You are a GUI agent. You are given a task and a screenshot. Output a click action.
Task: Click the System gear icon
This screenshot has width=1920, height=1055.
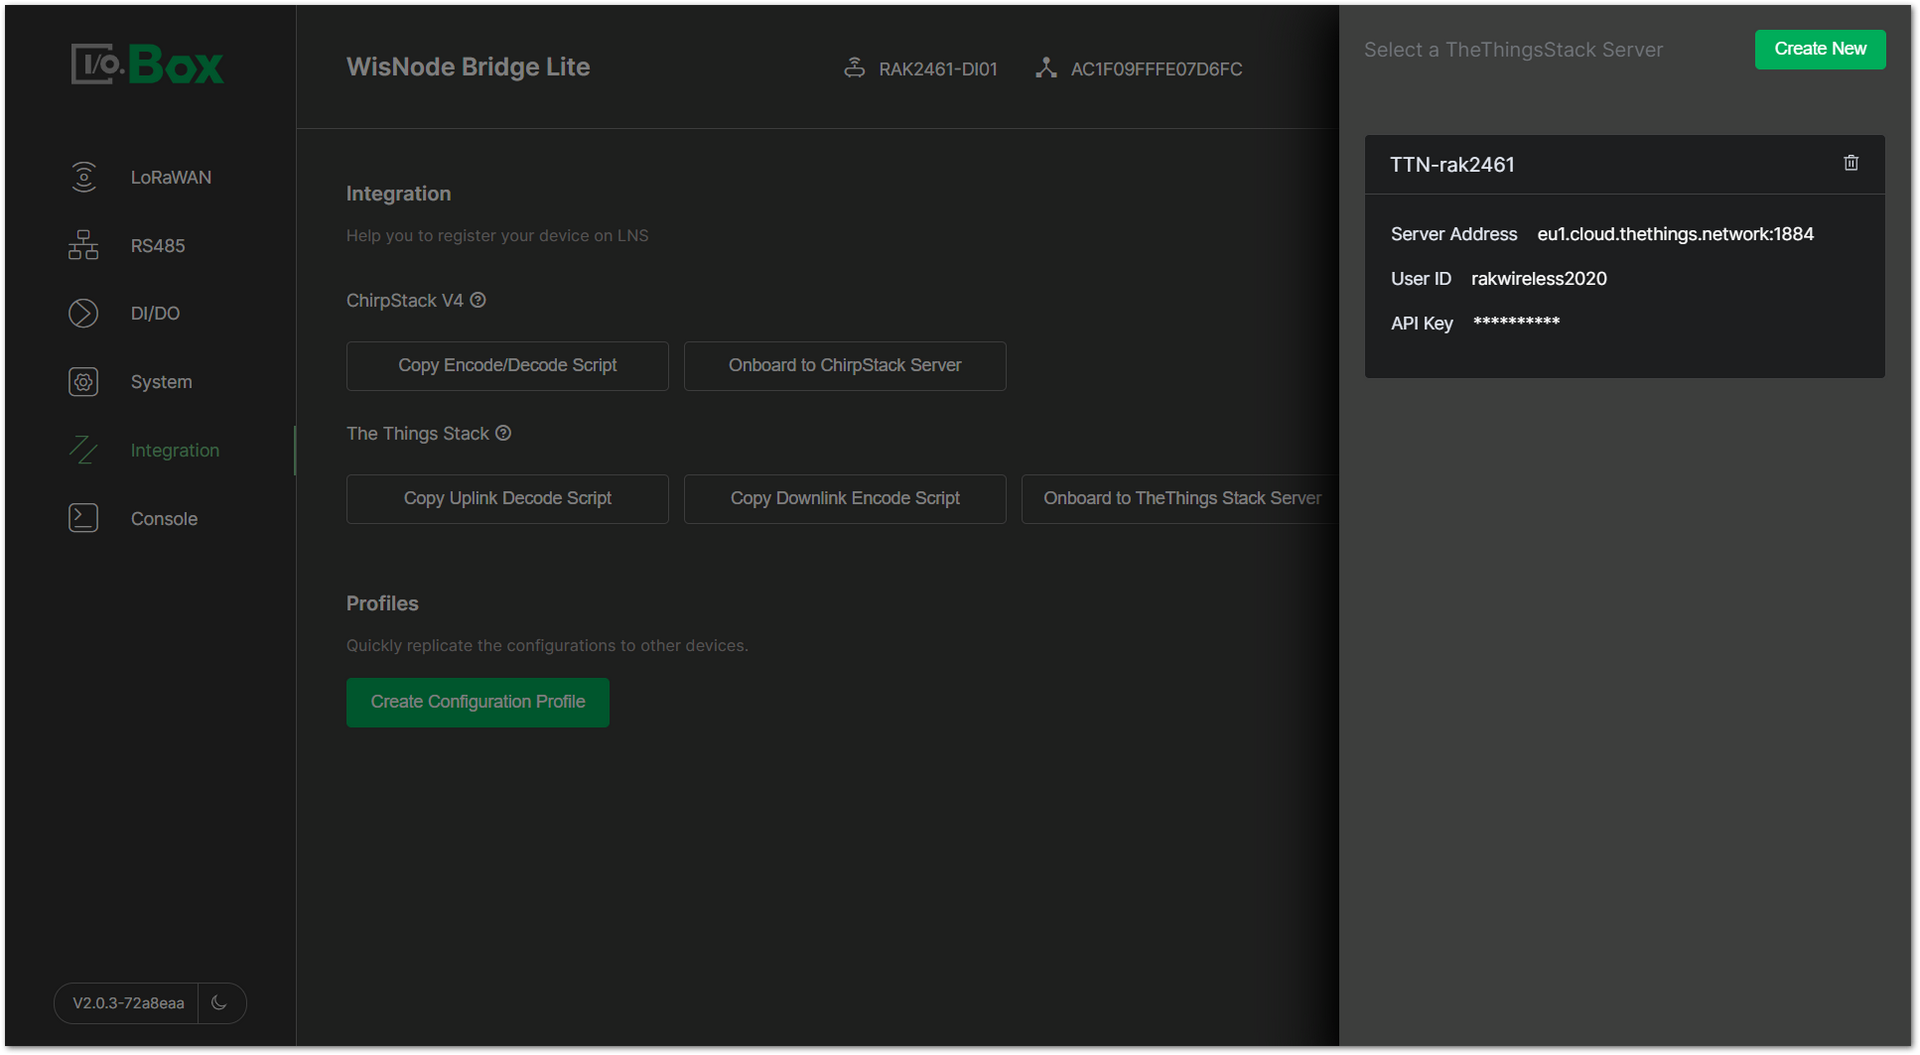click(84, 382)
